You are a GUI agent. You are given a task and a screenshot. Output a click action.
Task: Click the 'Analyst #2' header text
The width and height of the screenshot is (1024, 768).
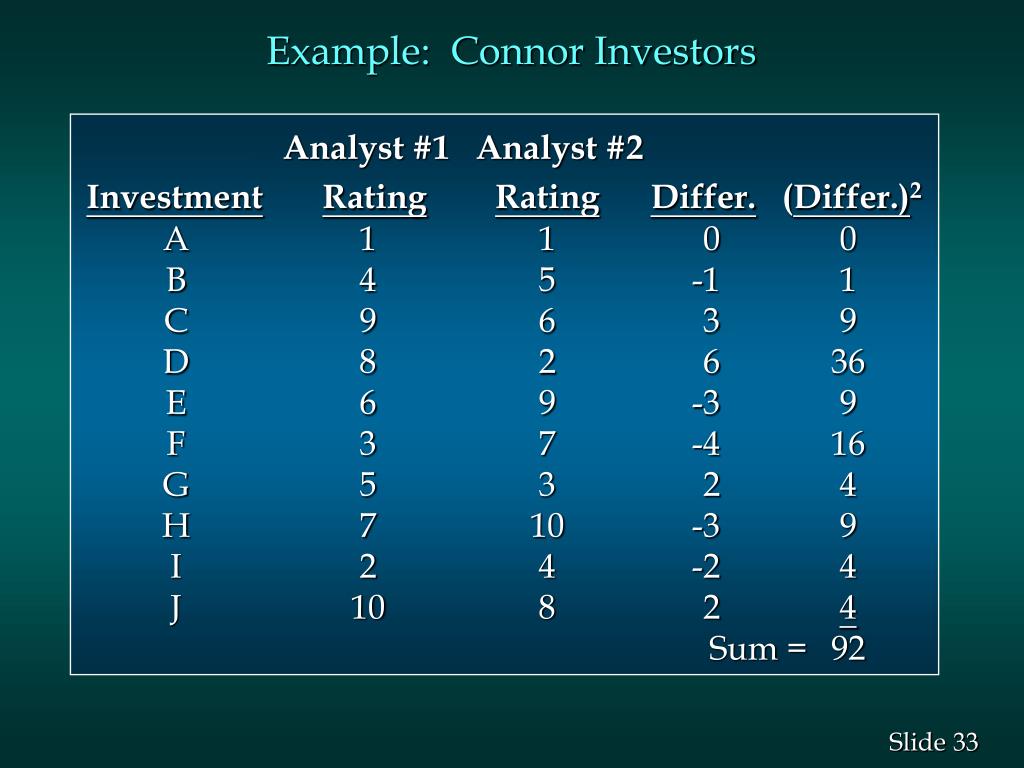[x=560, y=148]
